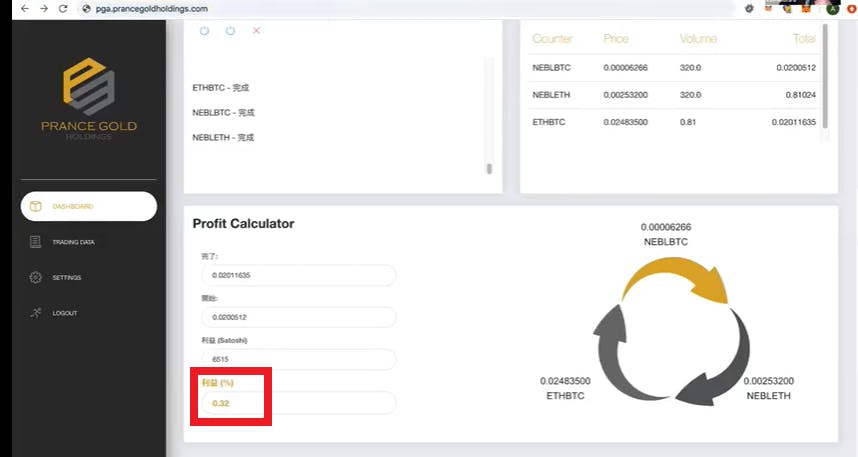858x457 pixels.
Task: Click the Logout running-figure icon
Action: point(36,313)
